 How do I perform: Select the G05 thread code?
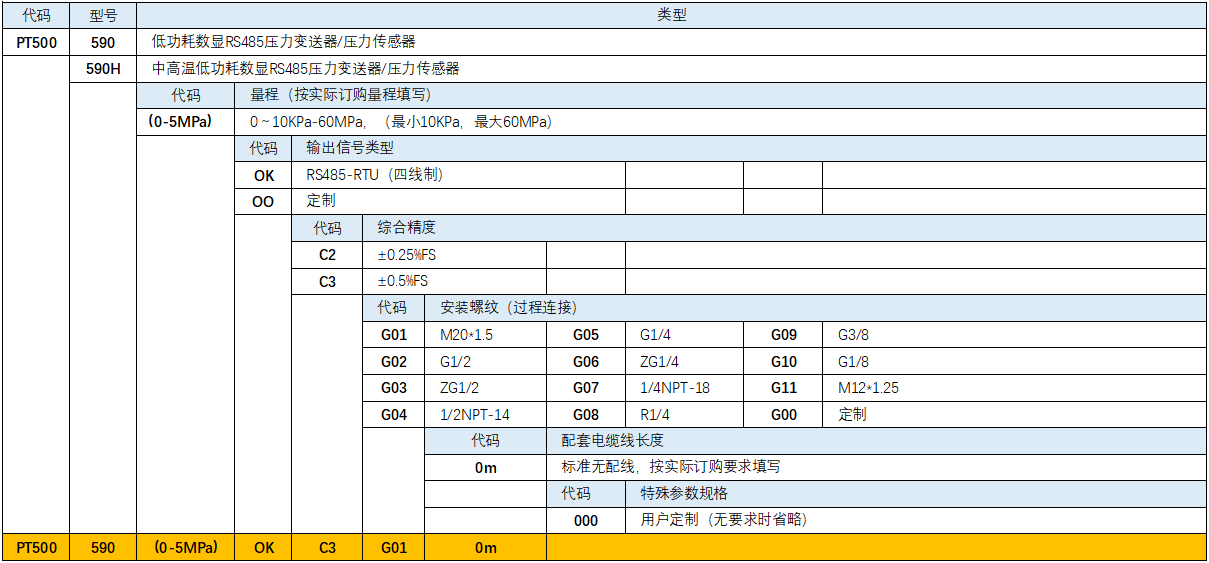click(x=586, y=335)
